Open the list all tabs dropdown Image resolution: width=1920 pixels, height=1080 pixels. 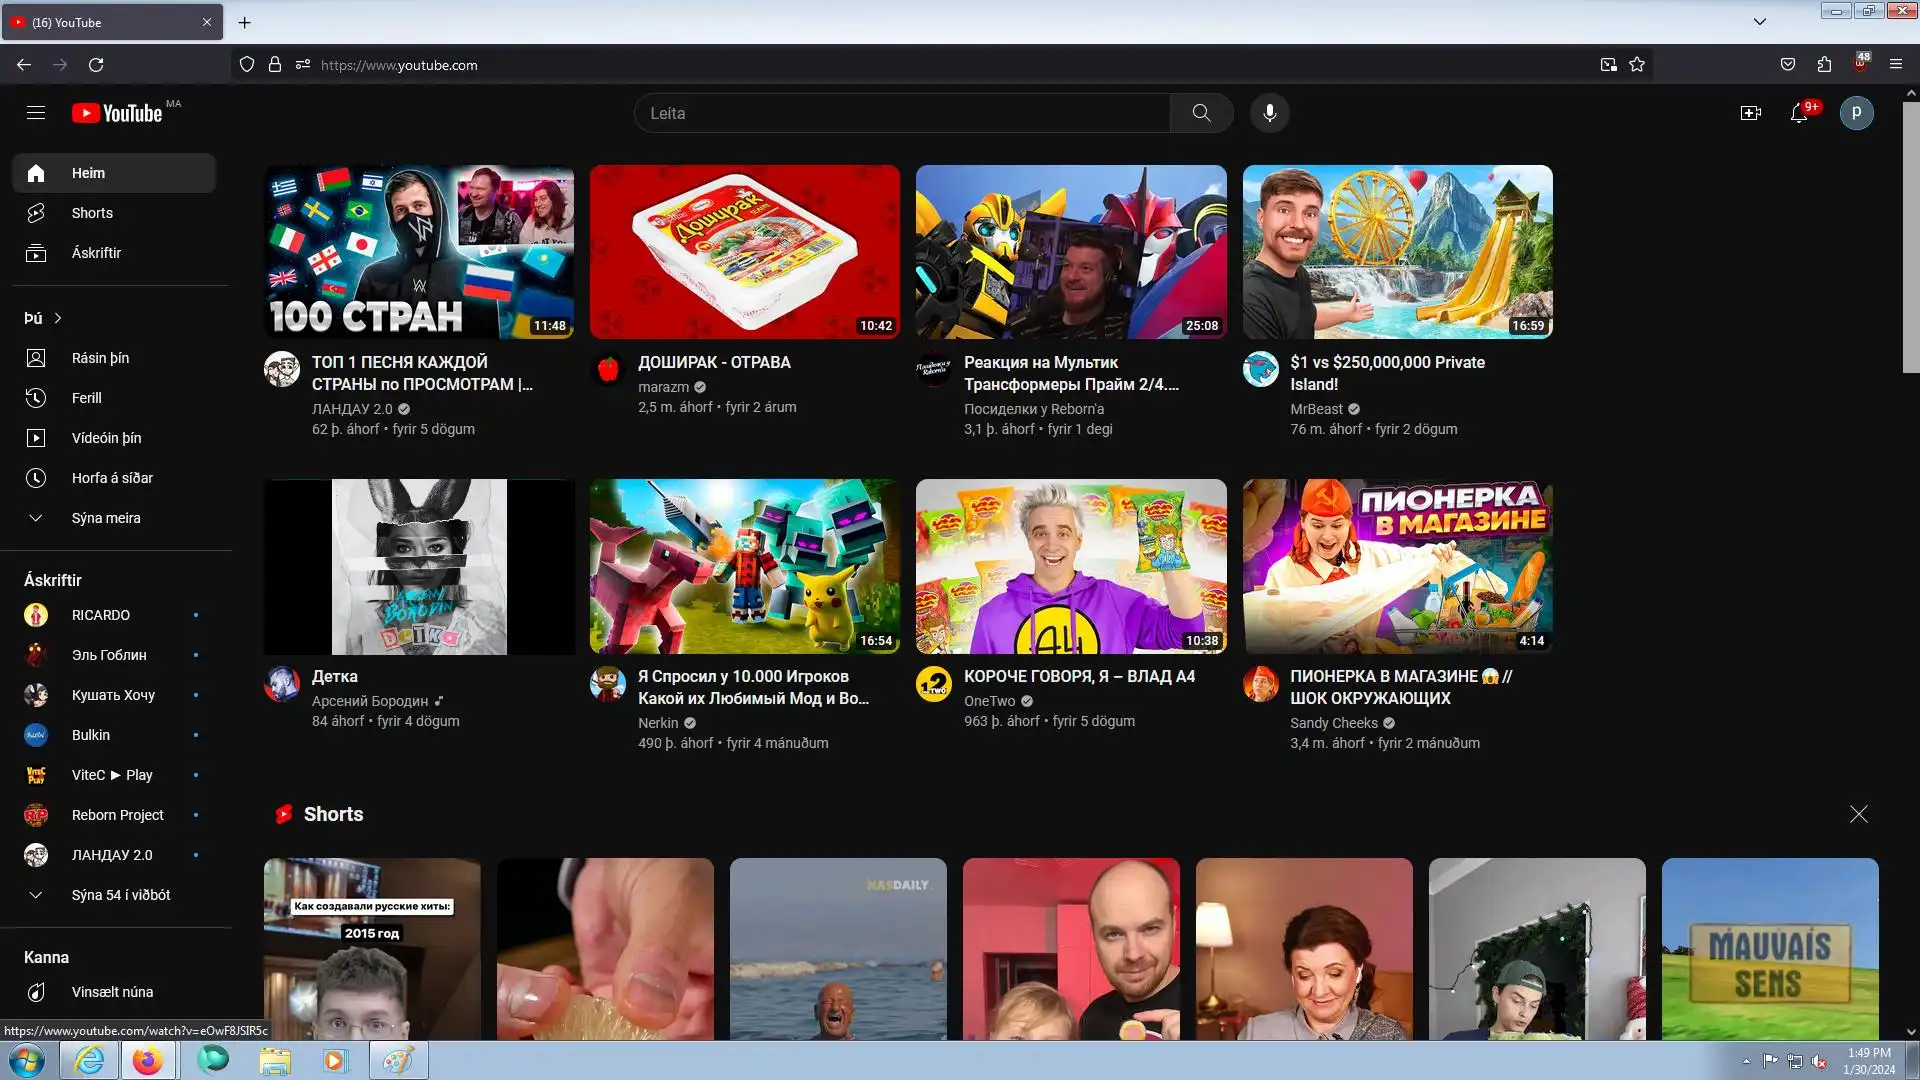1759,22
